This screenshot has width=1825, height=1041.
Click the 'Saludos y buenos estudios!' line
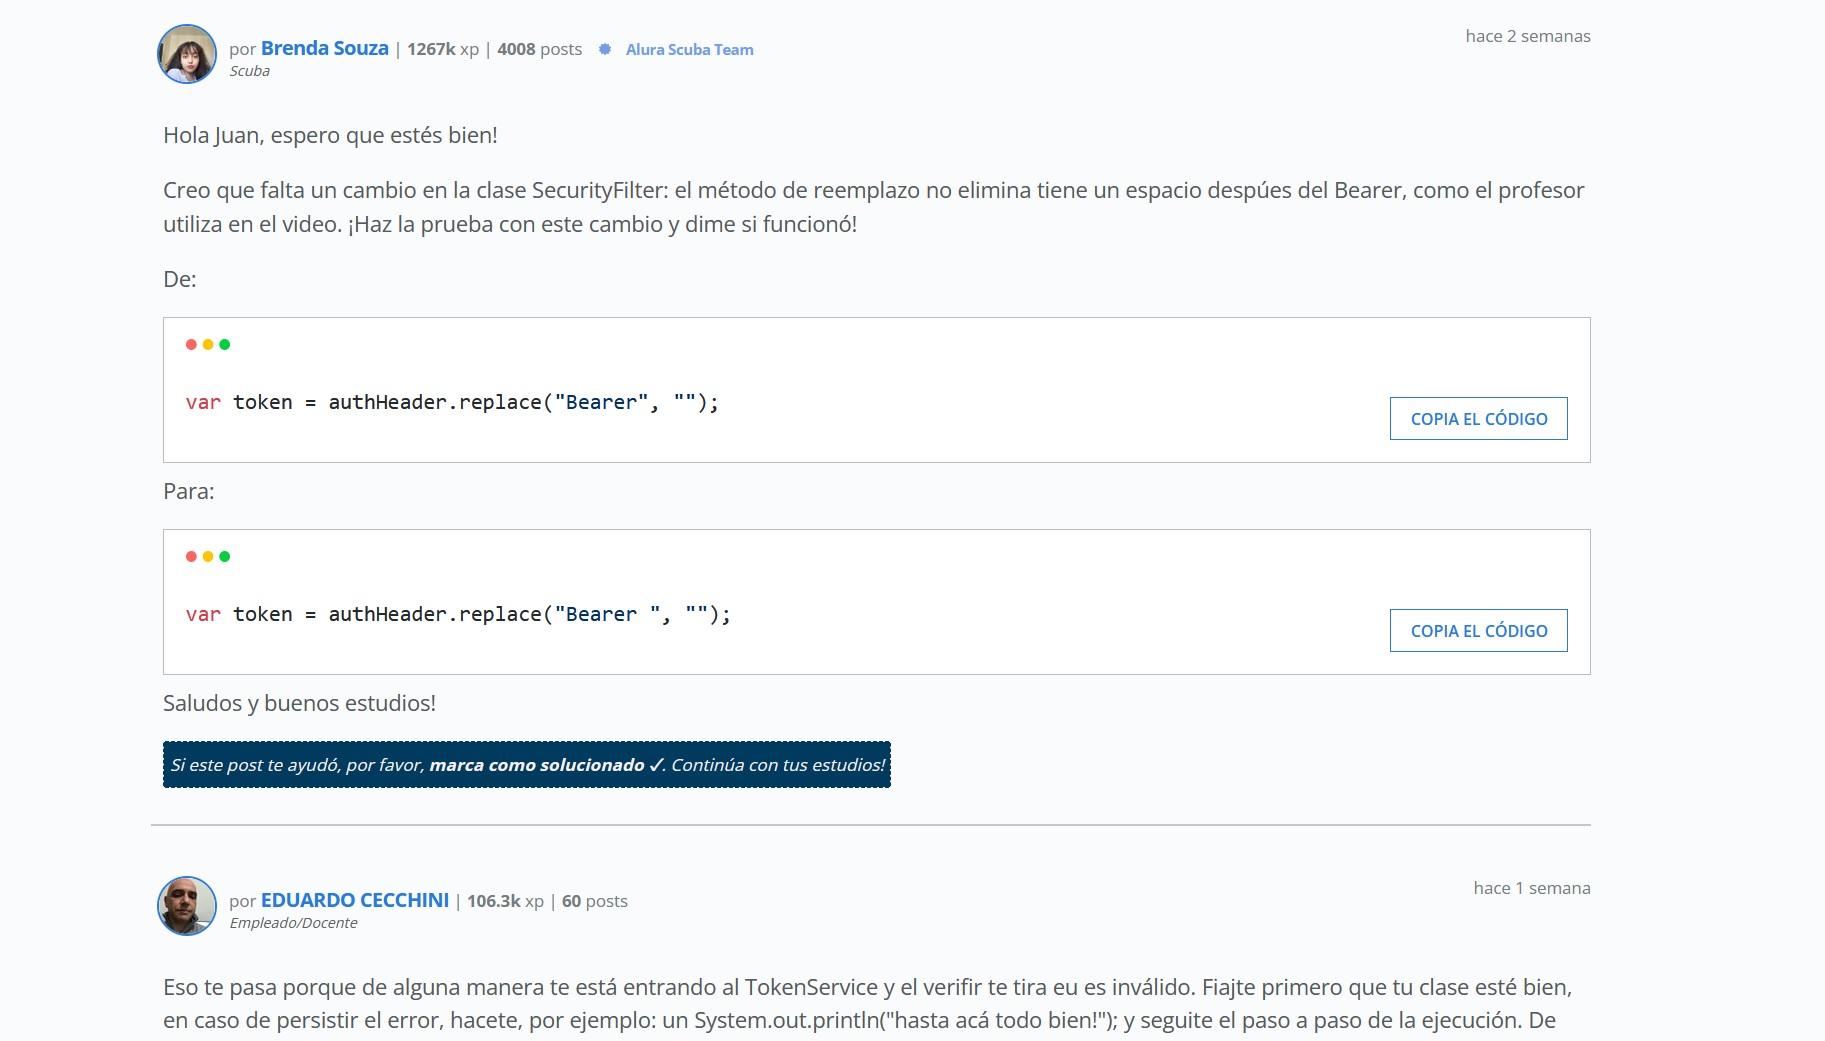(x=299, y=703)
